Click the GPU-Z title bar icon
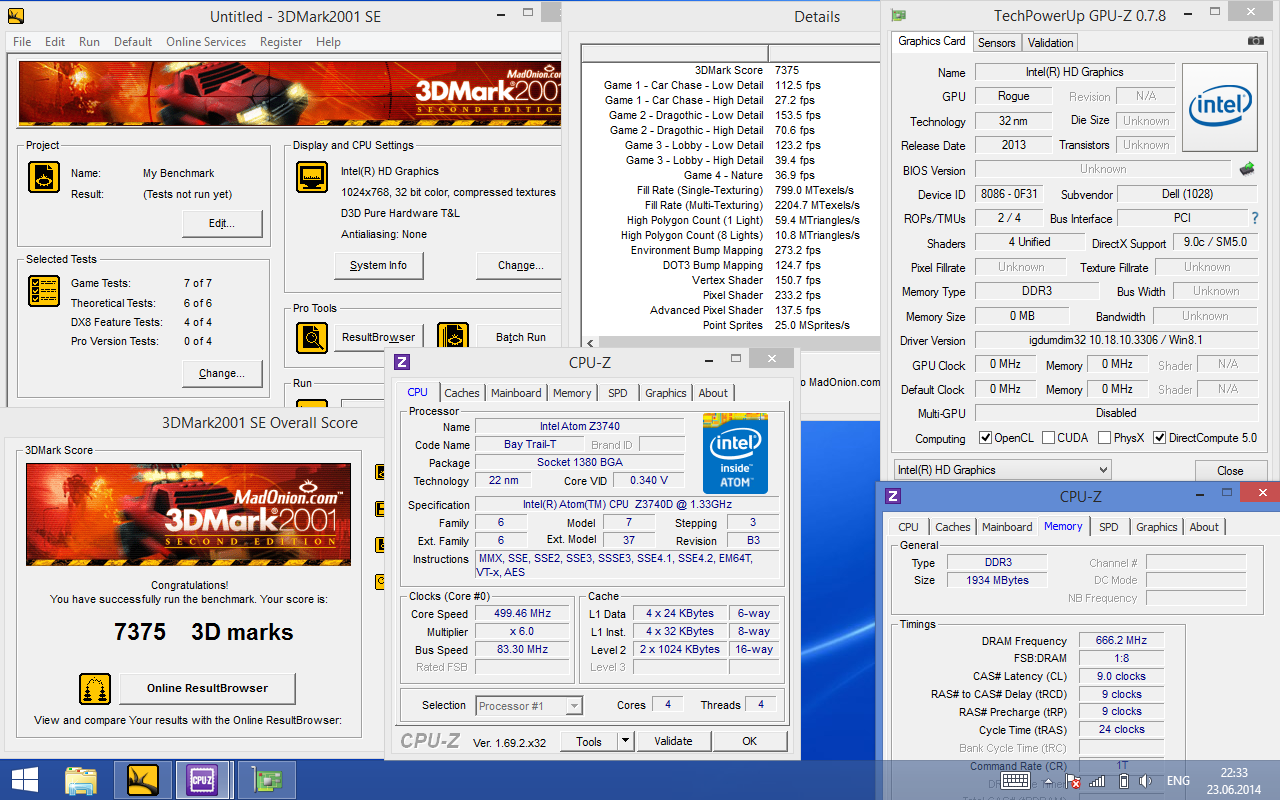Screen dimensions: 1280x800 click(x=899, y=16)
